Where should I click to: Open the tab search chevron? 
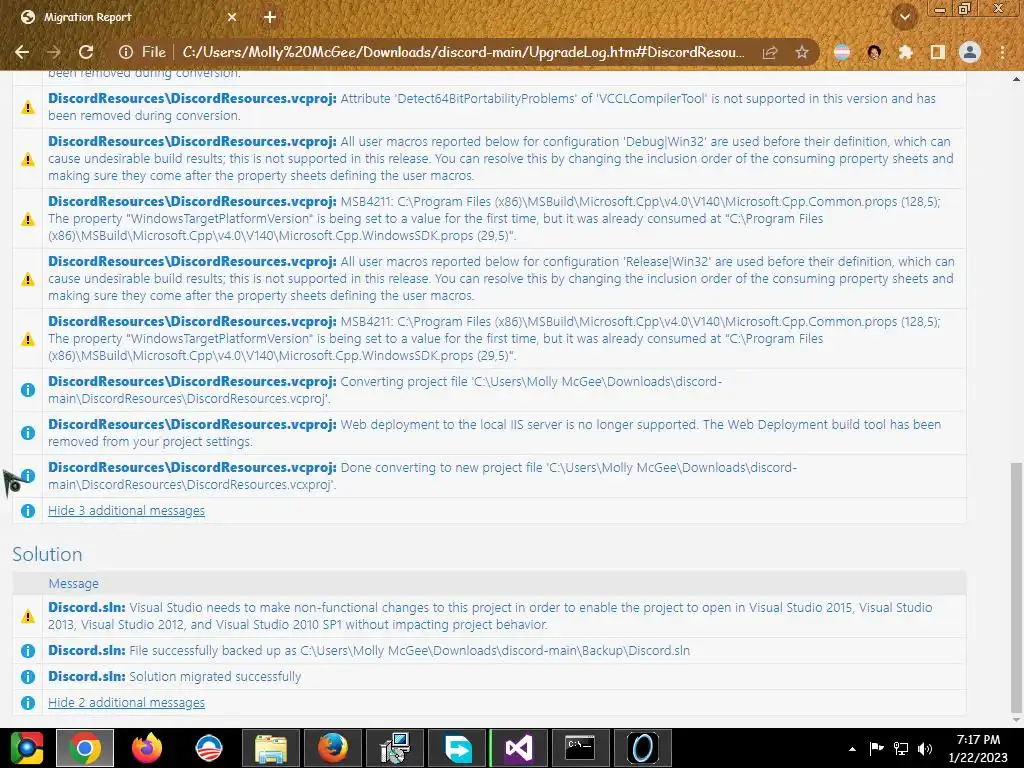tap(905, 17)
